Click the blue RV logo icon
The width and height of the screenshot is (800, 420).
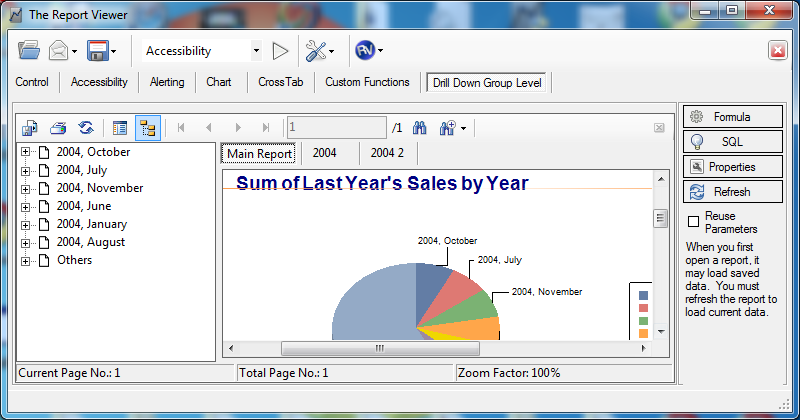tap(365, 50)
